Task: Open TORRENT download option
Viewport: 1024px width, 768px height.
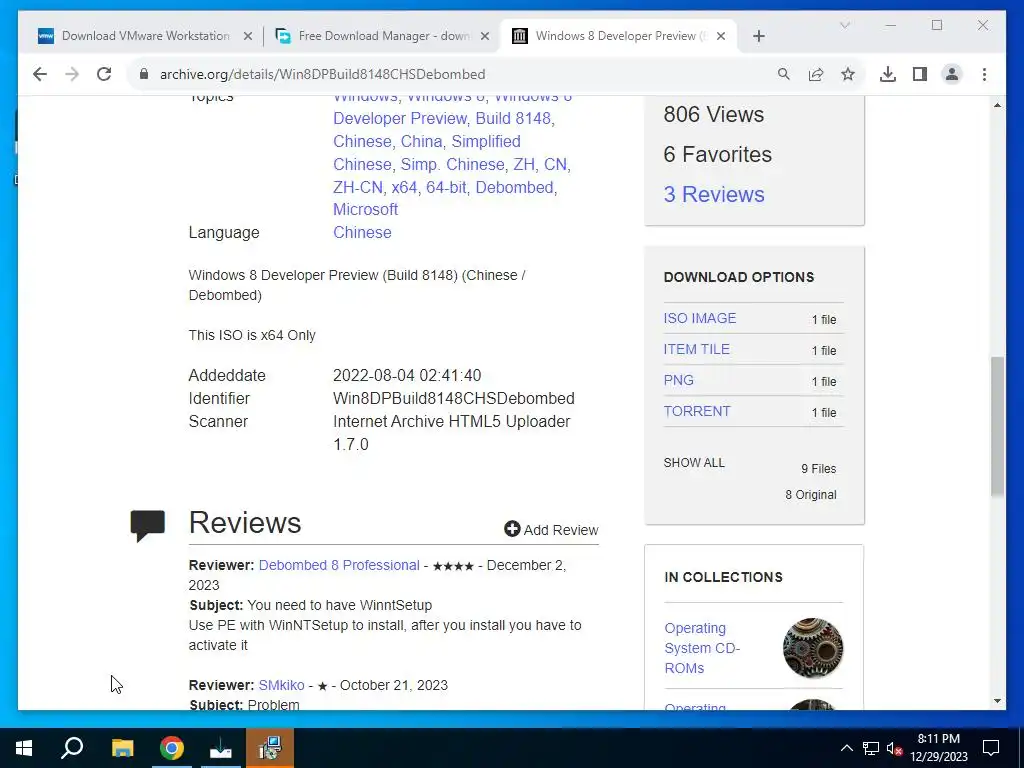Action: click(697, 411)
